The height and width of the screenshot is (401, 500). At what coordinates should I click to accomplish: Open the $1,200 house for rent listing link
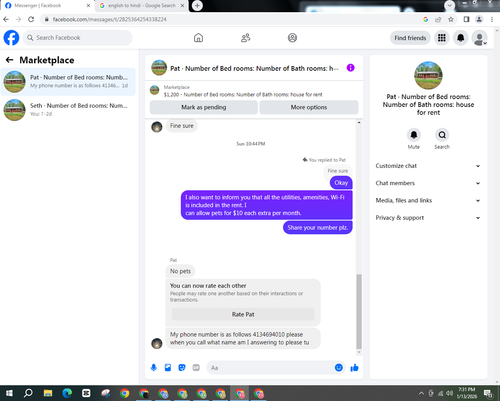coord(243,94)
